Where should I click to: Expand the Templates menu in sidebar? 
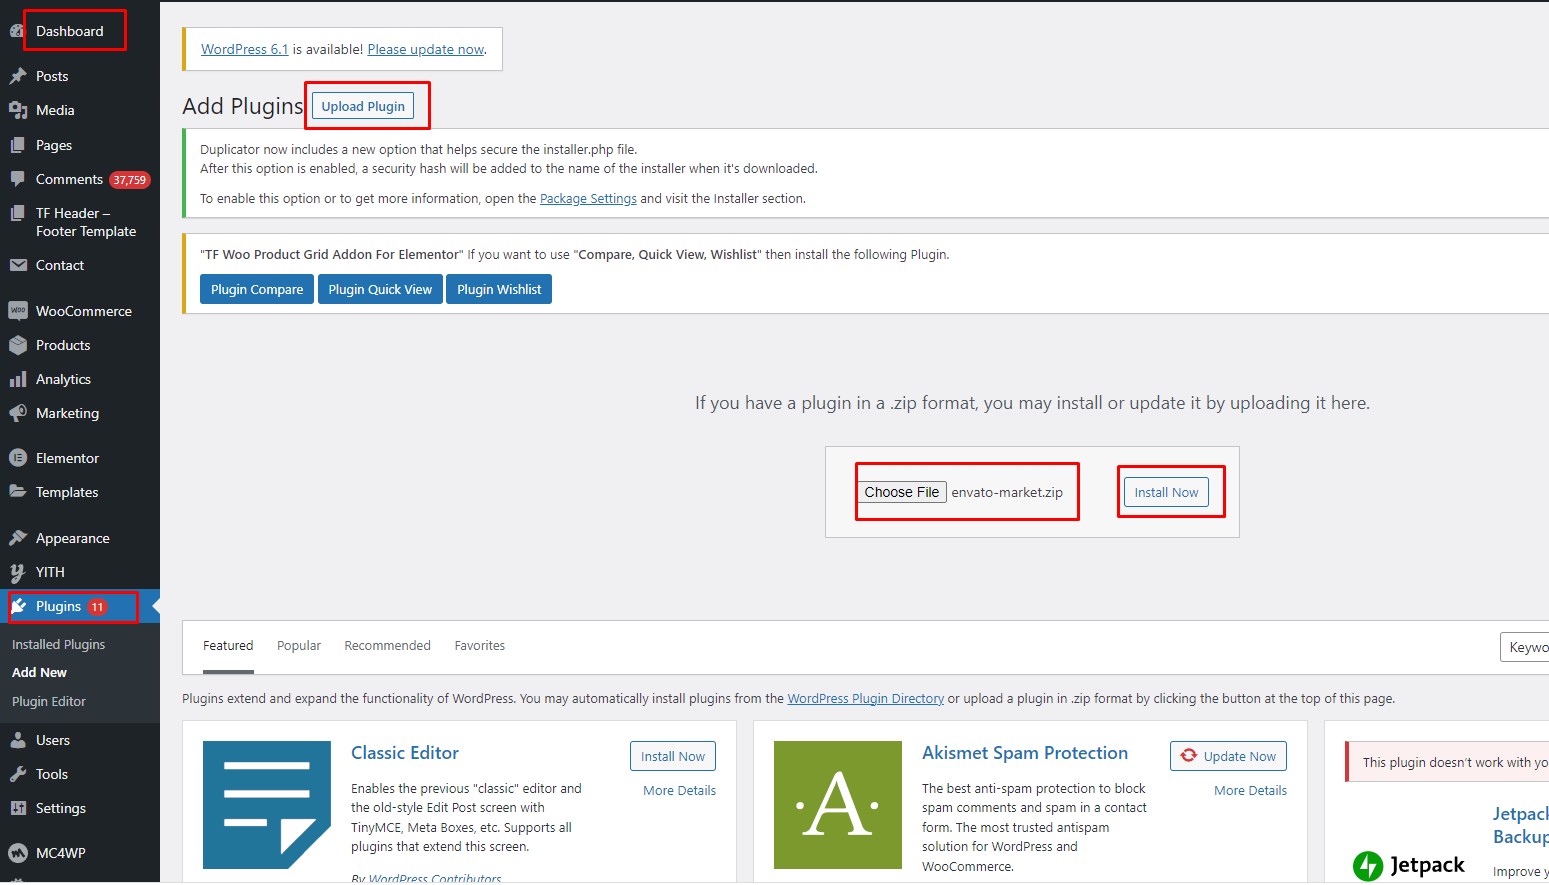tap(66, 492)
